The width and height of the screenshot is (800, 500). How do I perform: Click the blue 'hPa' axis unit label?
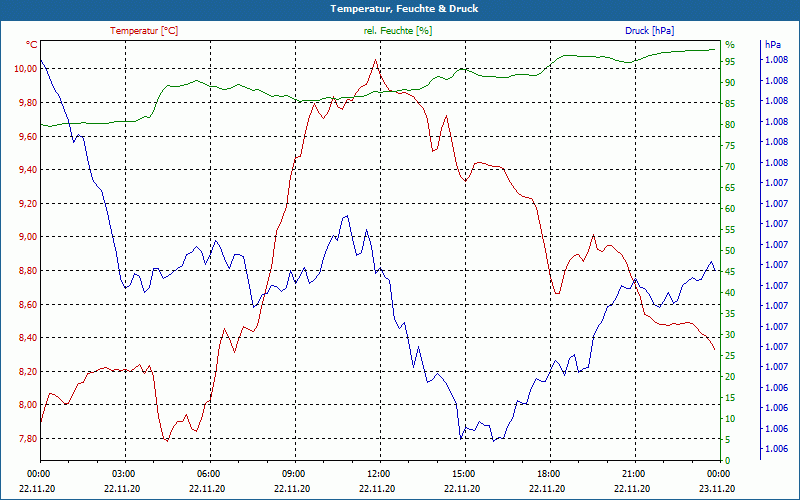[x=772, y=45]
